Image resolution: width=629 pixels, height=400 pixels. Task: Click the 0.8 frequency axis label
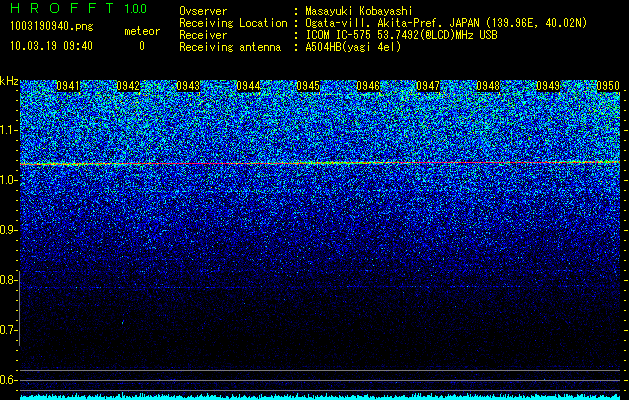8,280
